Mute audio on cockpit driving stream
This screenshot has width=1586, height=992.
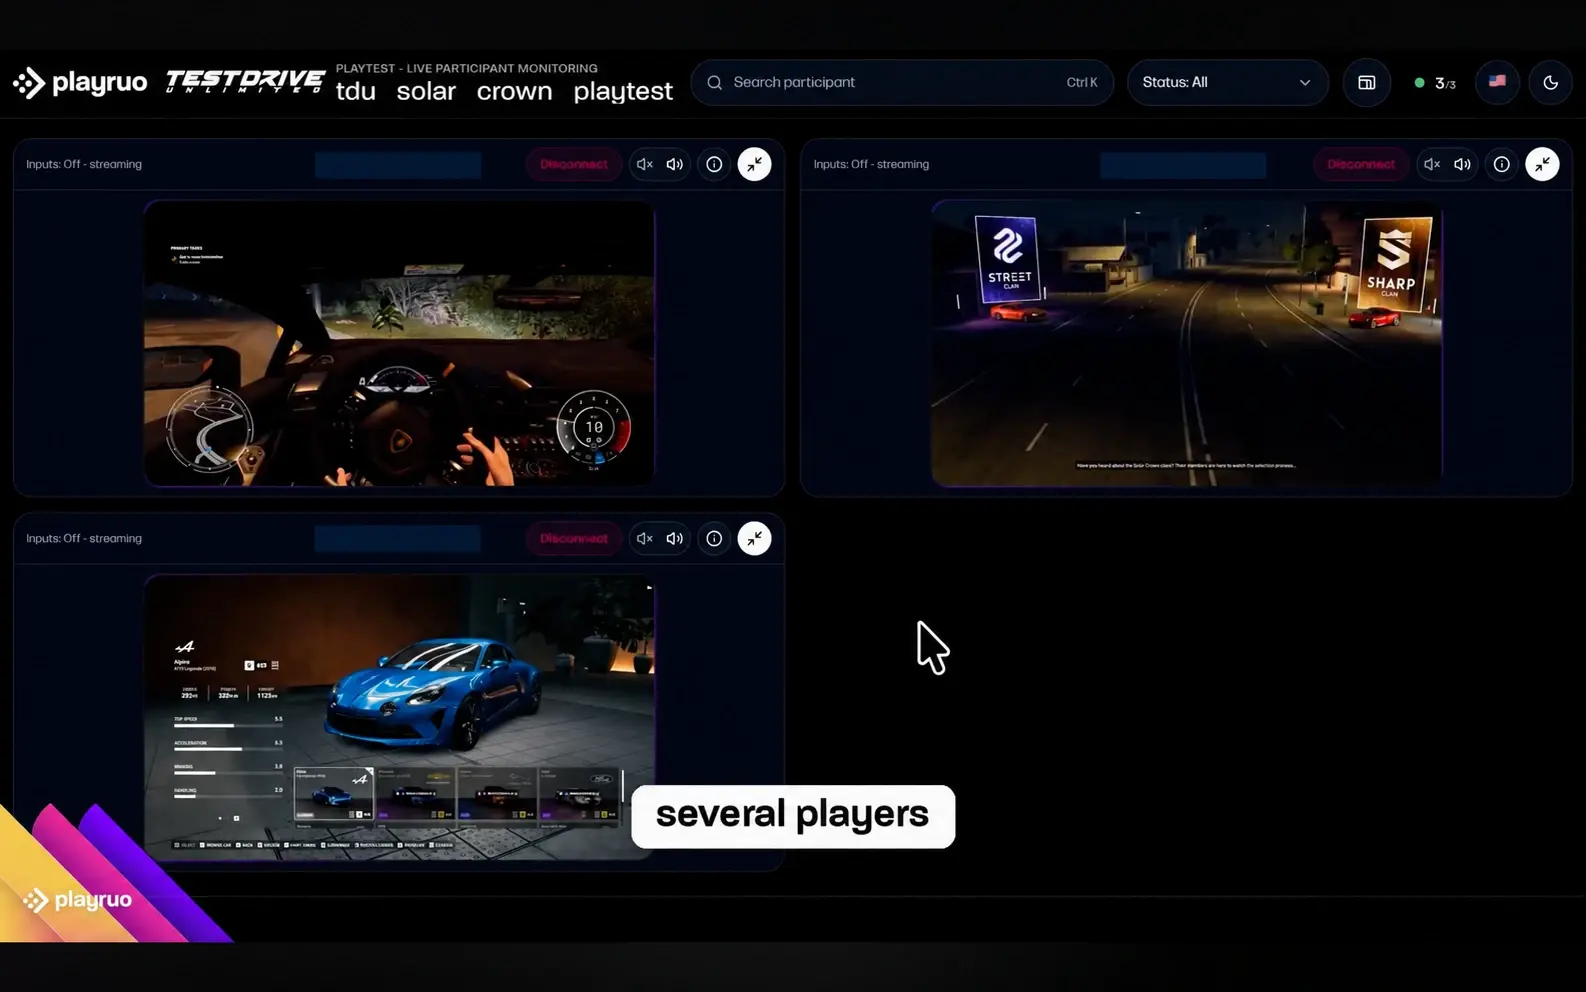pyautogui.click(x=644, y=164)
